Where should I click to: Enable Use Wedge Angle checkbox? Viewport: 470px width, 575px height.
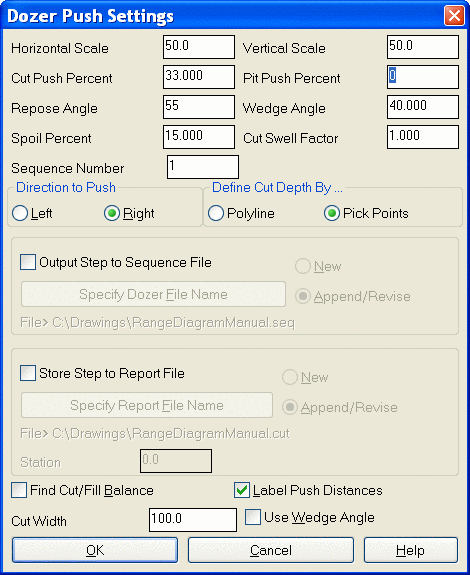tap(253, 517)
